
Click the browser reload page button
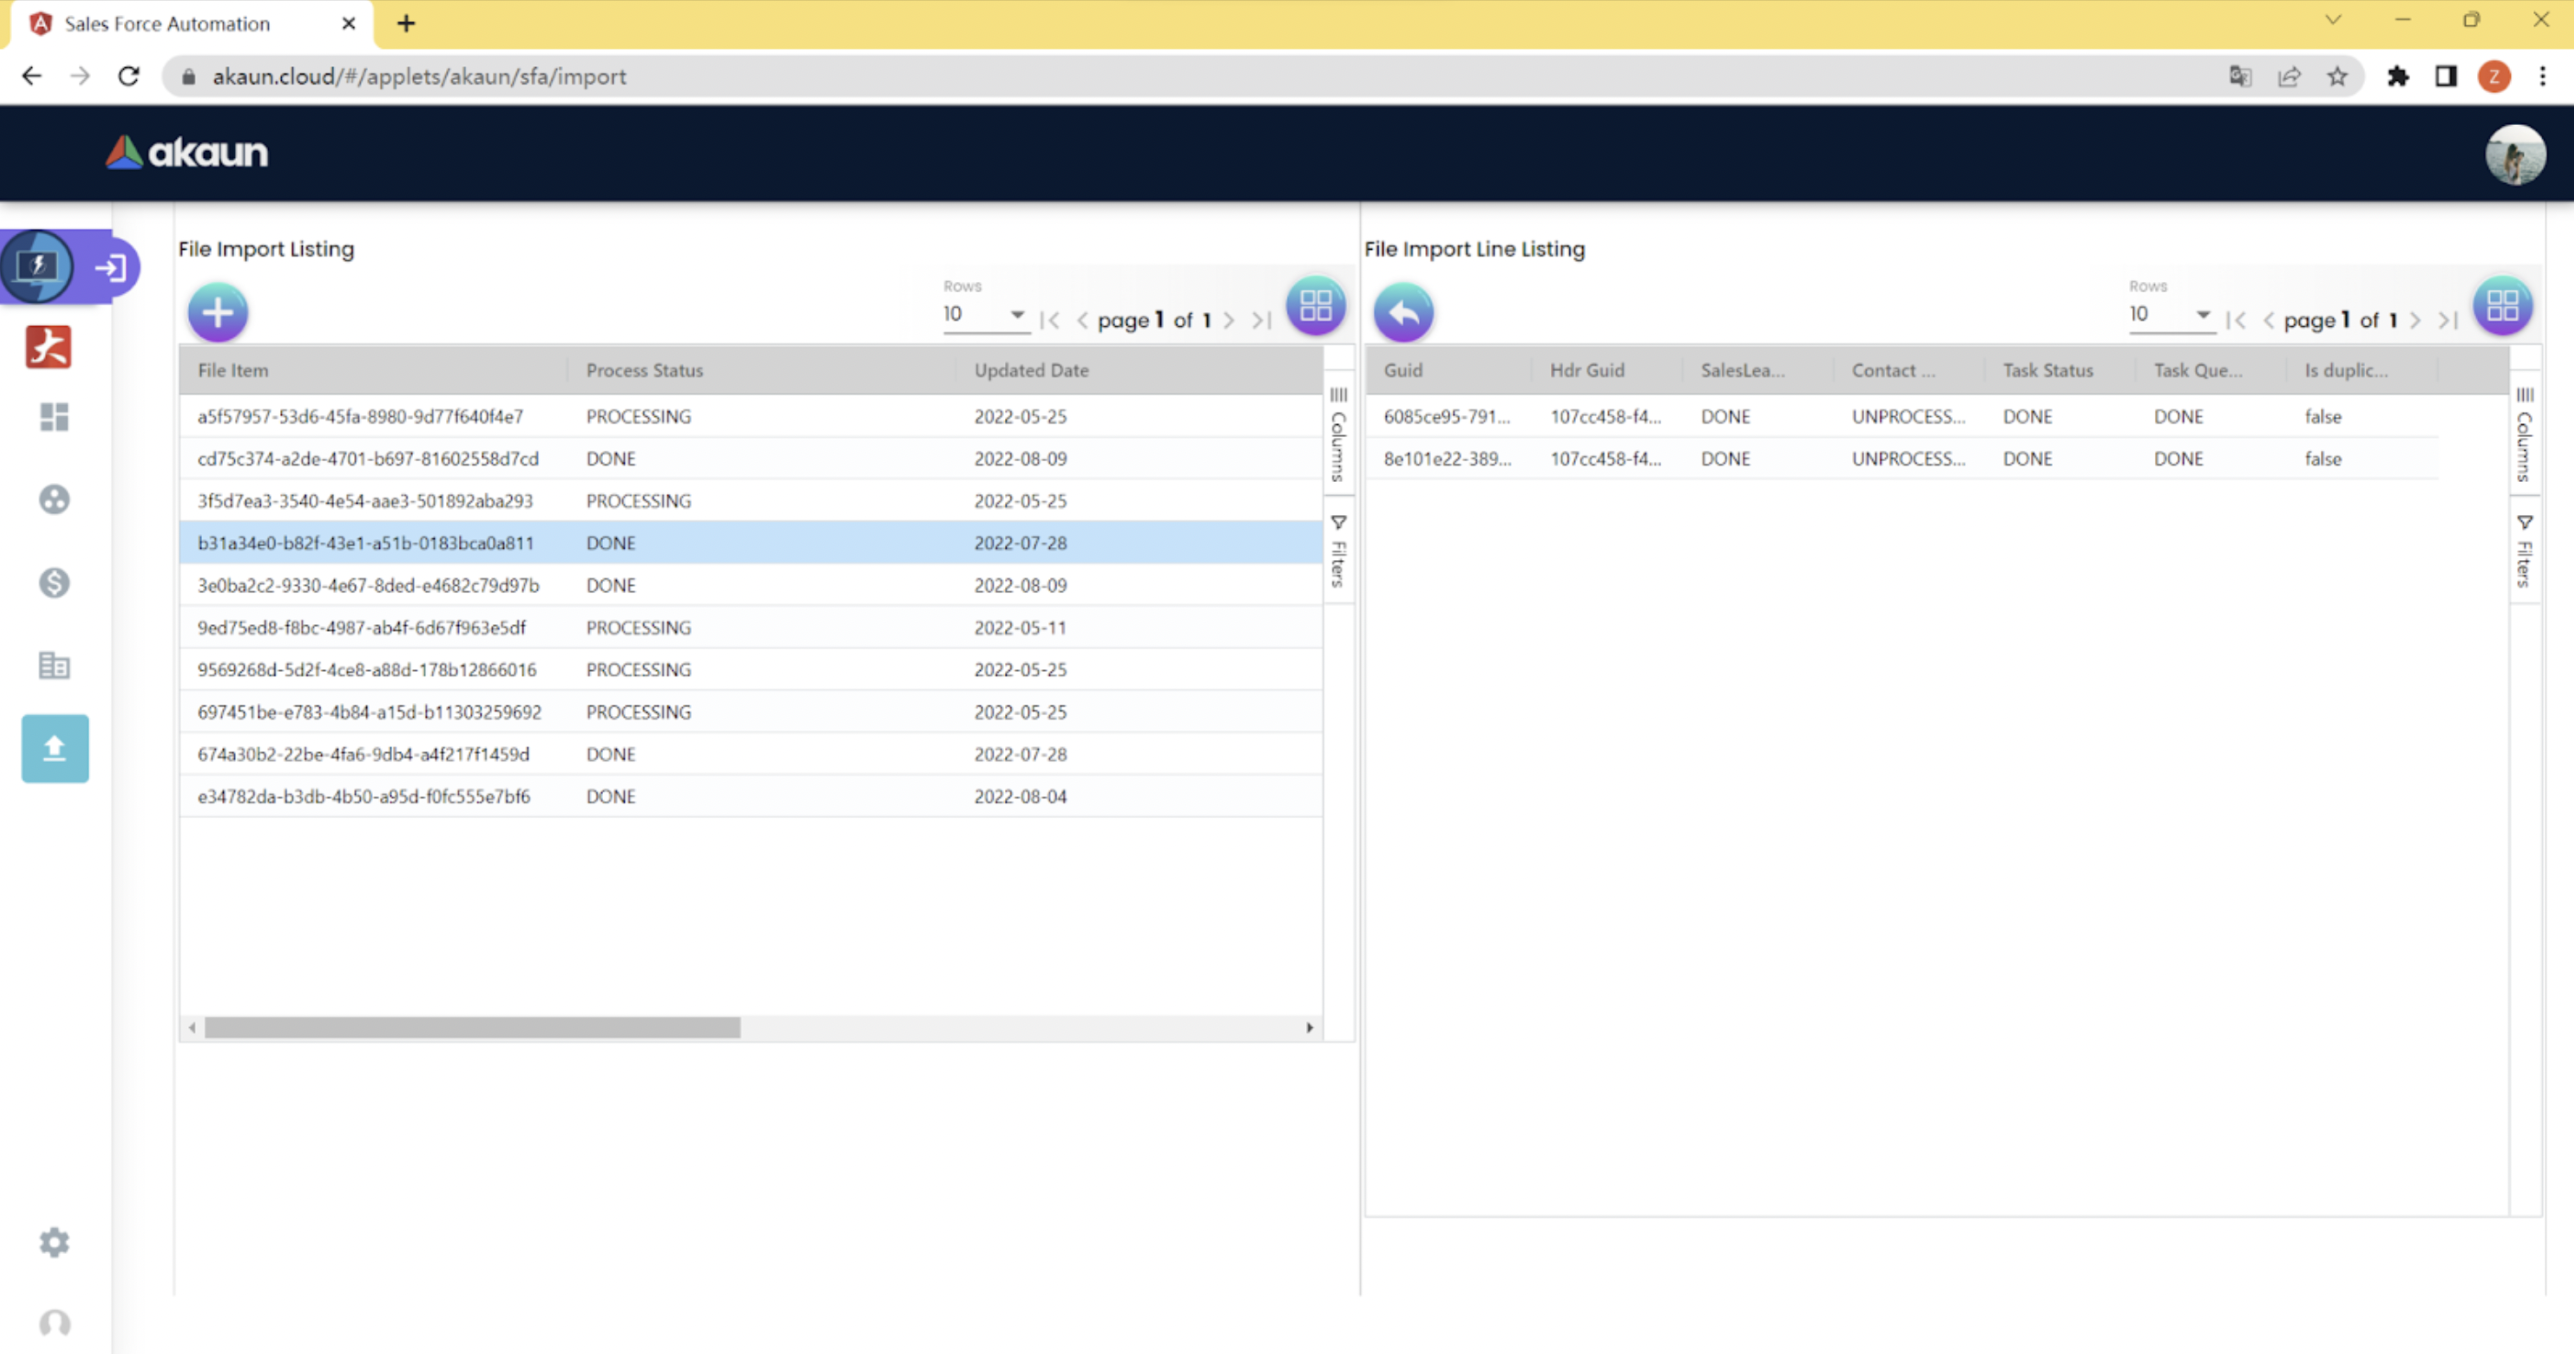(x=129, y=76)
